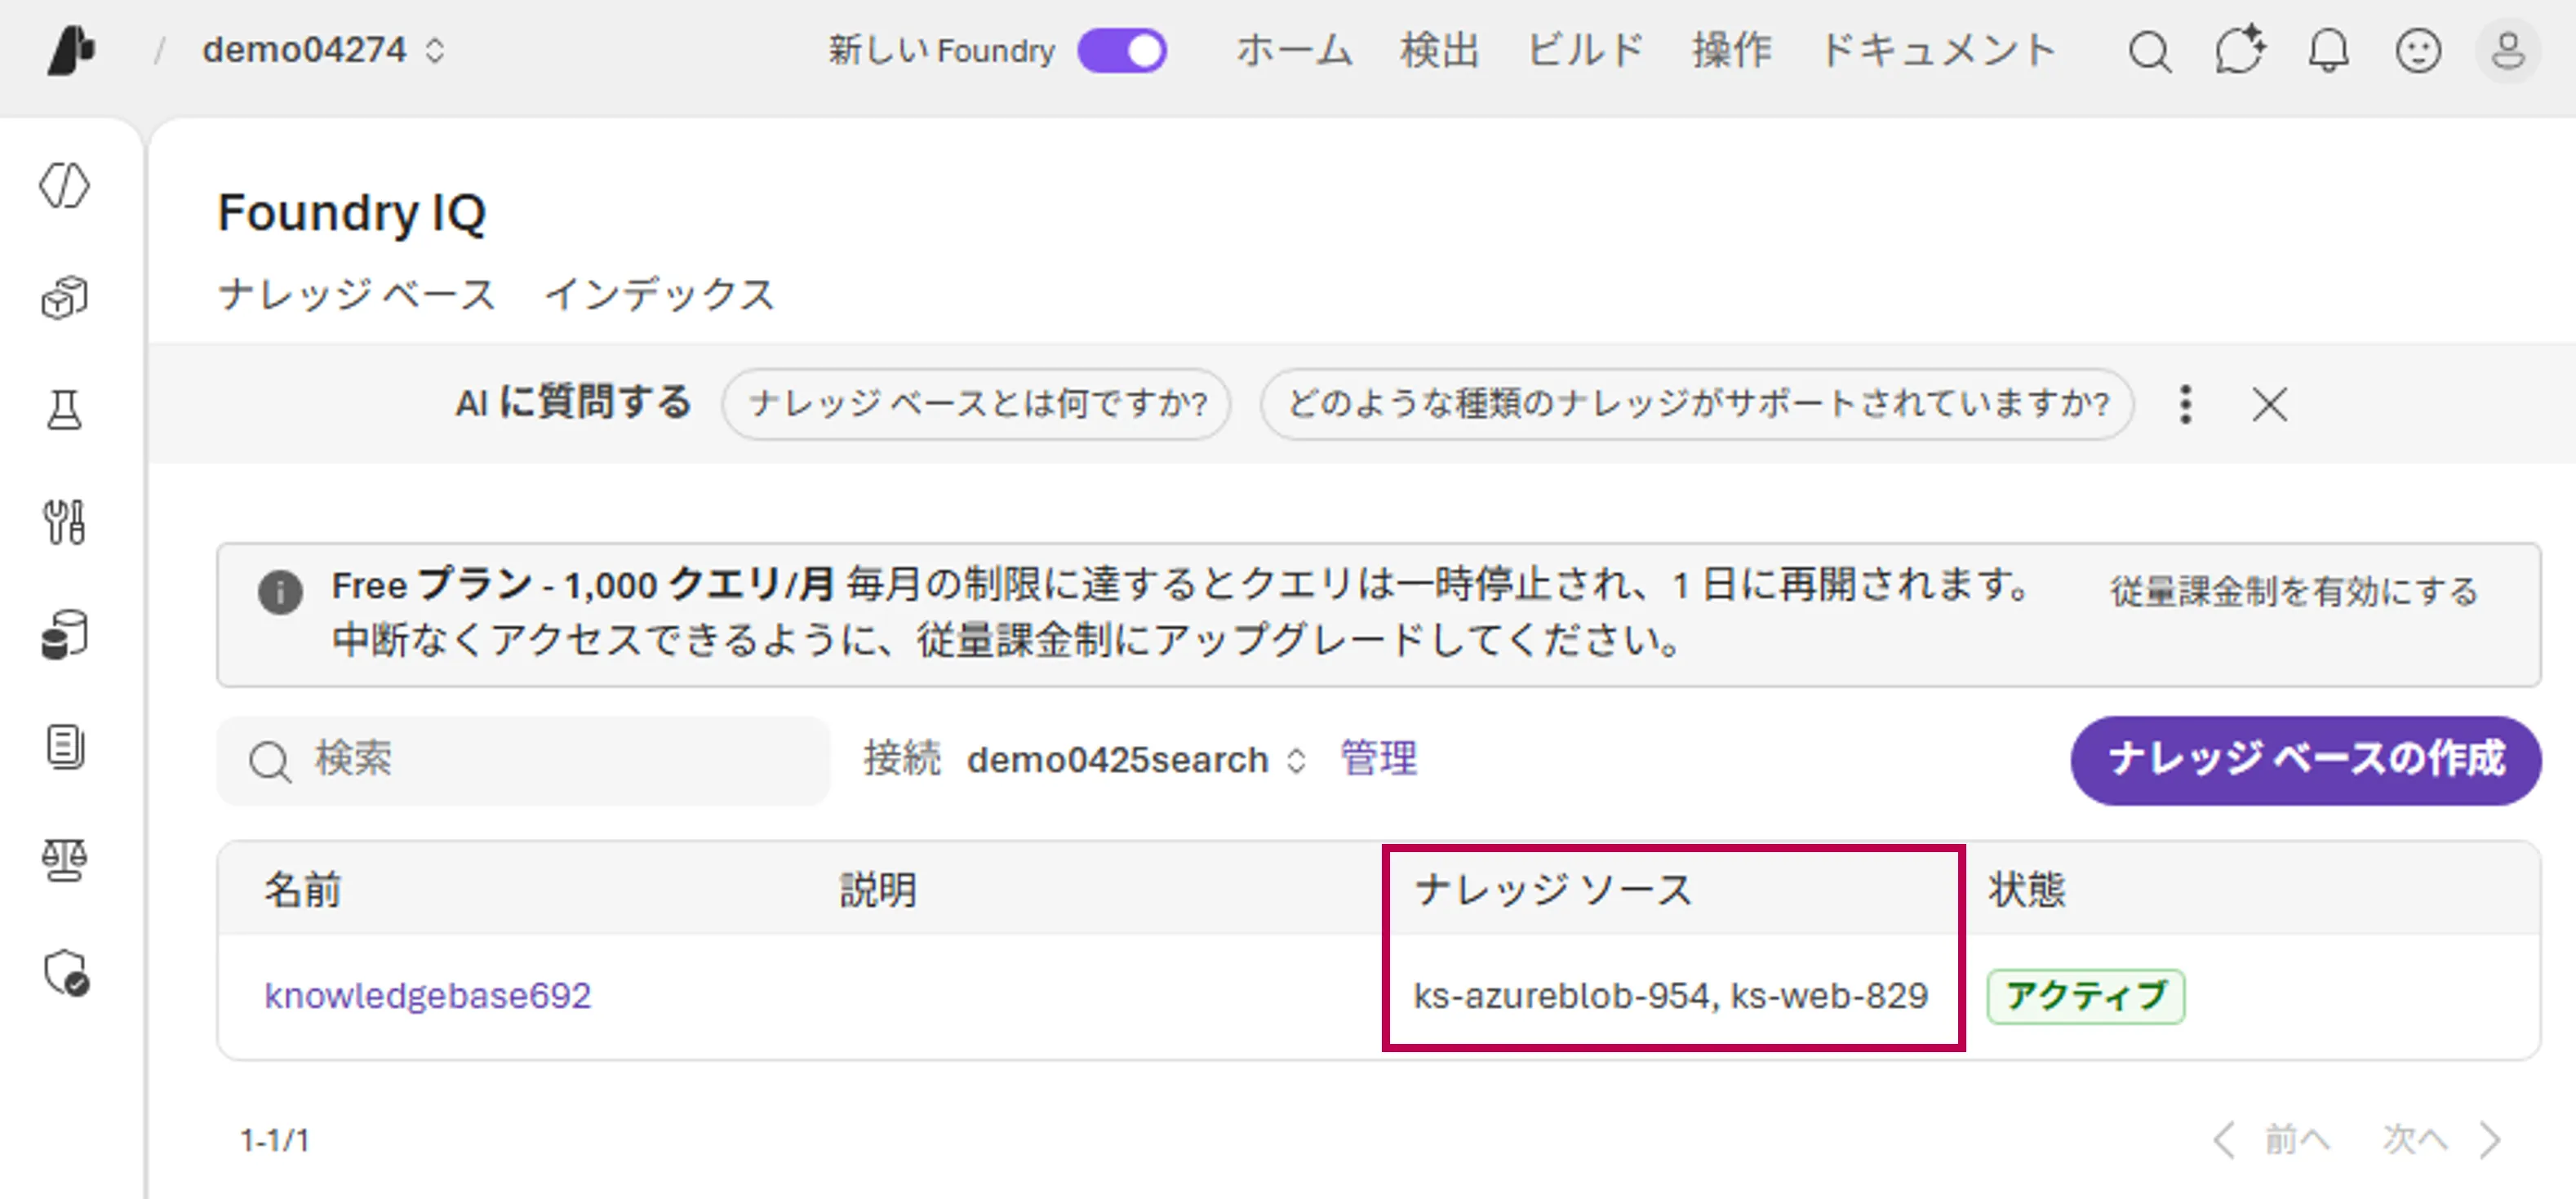Go to ホーム menu item

pos(1294,50)
